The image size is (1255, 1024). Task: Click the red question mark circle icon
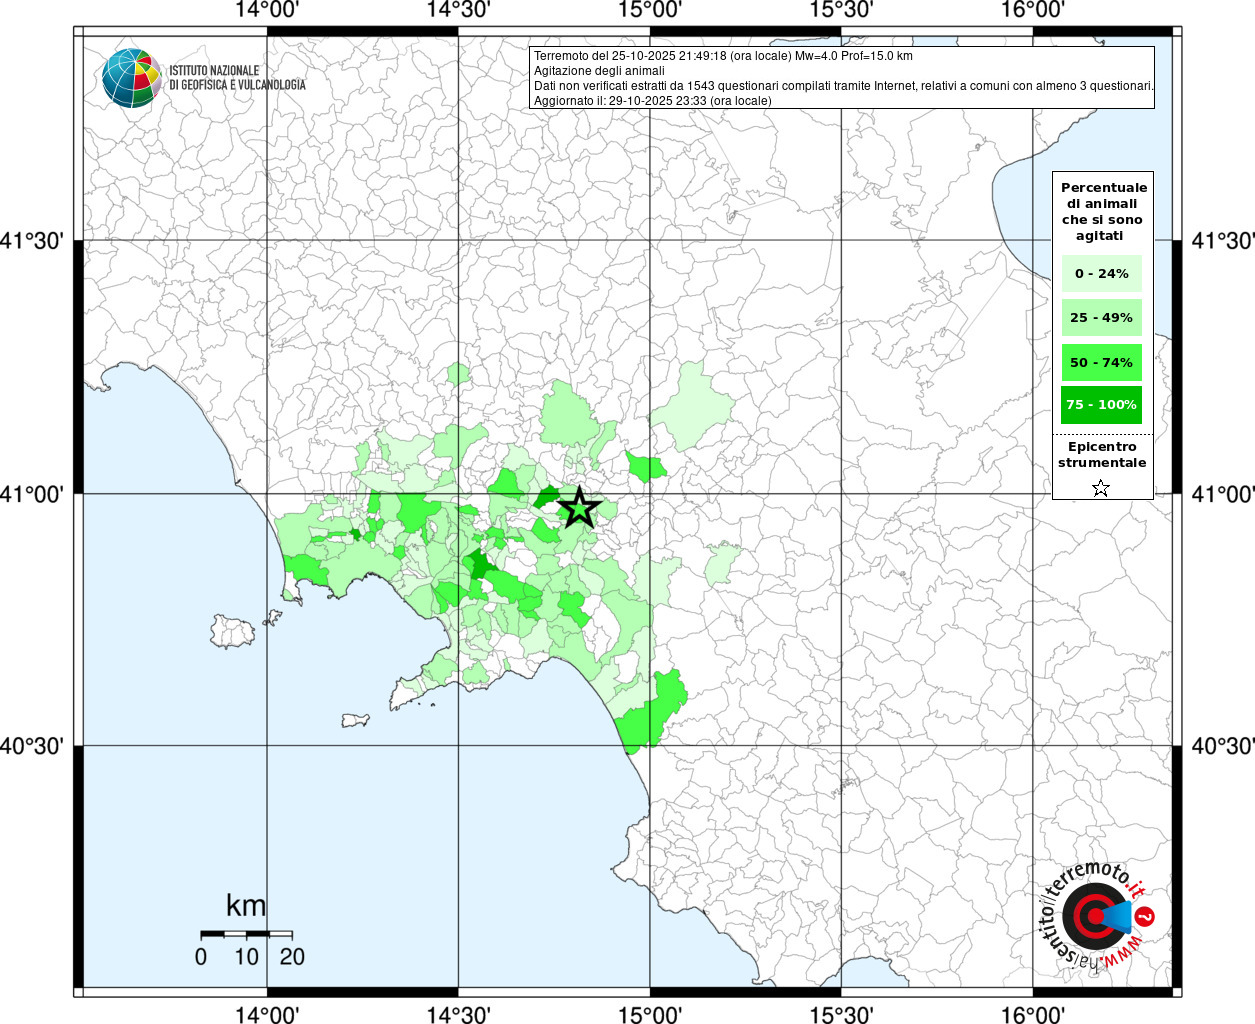click(x=1146, y=916)
